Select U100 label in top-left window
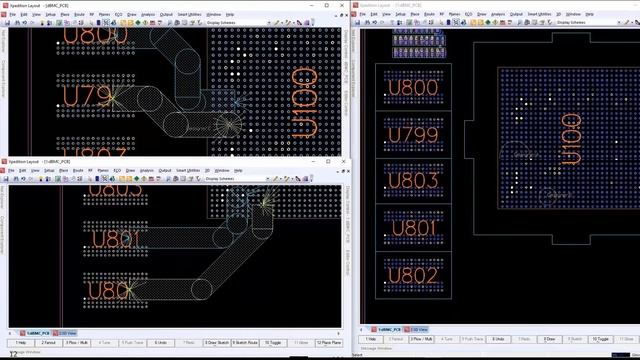The height and width of the screenshot is (360, 640). 304,103
